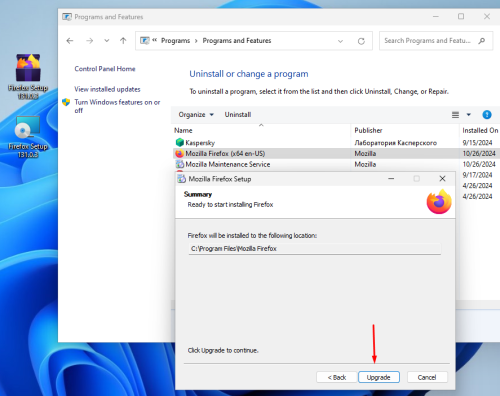This screenshot has width=500, height=396.
Task: Click the search magnifier icon
Action: click(481, 41)
